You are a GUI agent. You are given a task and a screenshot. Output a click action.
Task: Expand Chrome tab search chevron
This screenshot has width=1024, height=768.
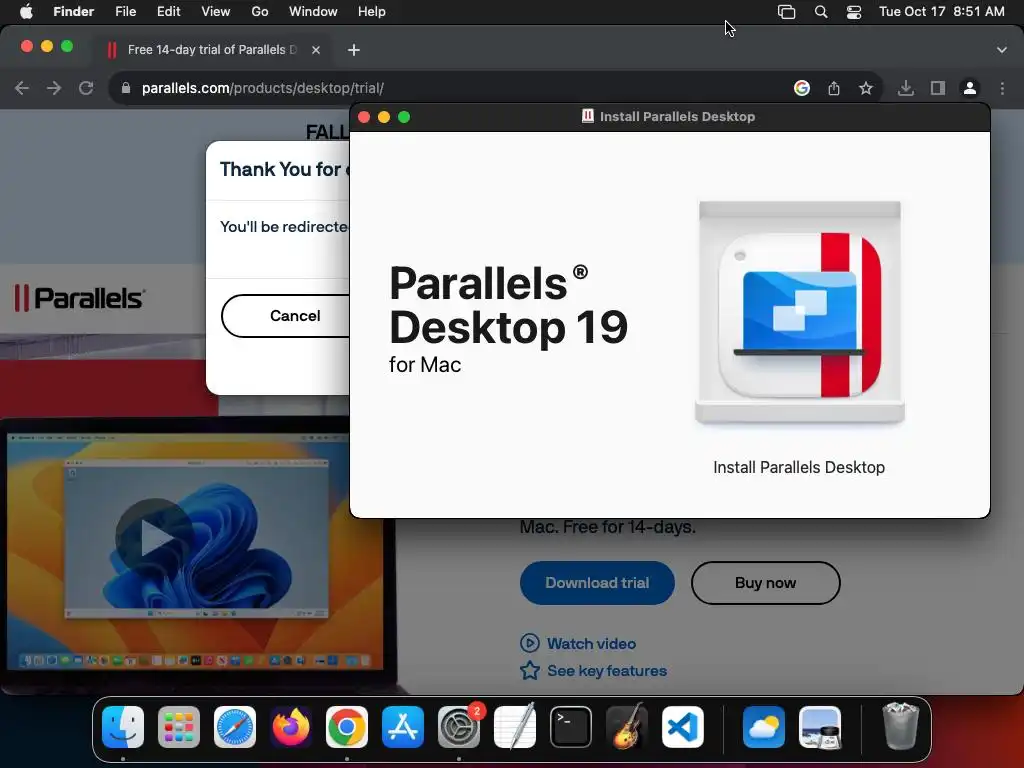(x=1002, y=50)
